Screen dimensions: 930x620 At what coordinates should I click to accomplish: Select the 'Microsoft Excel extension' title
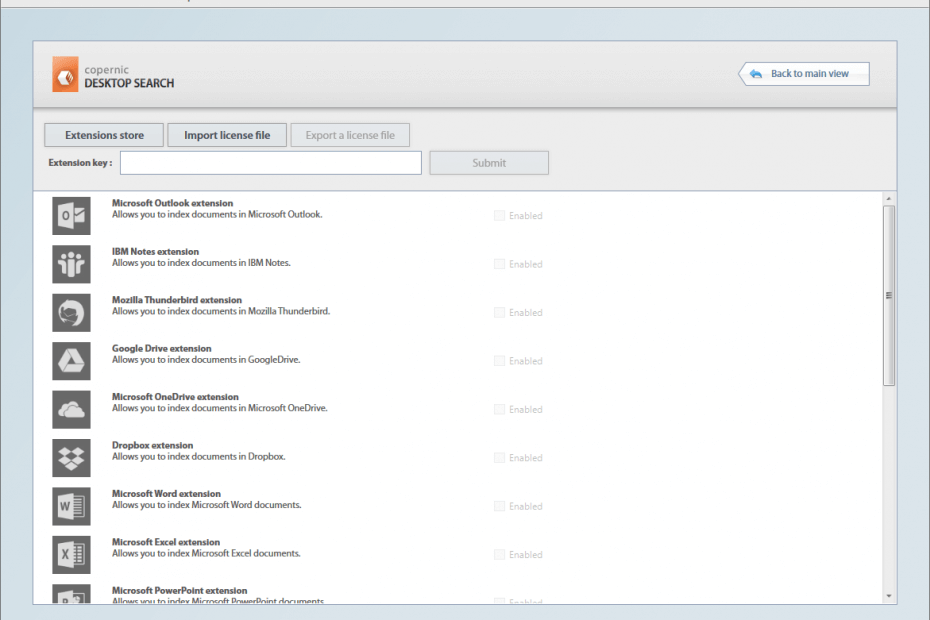coord(166,542)
